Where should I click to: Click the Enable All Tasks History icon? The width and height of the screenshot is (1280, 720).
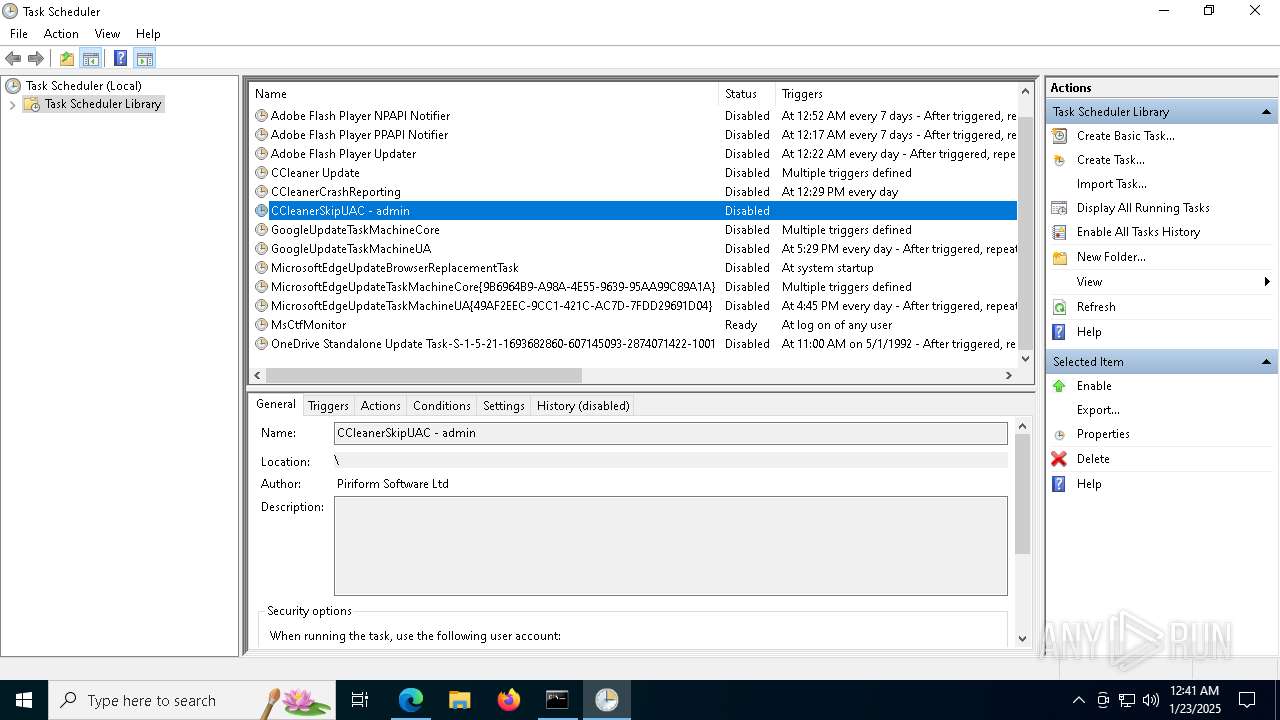pyautogui.click(x=1060, y=232)
